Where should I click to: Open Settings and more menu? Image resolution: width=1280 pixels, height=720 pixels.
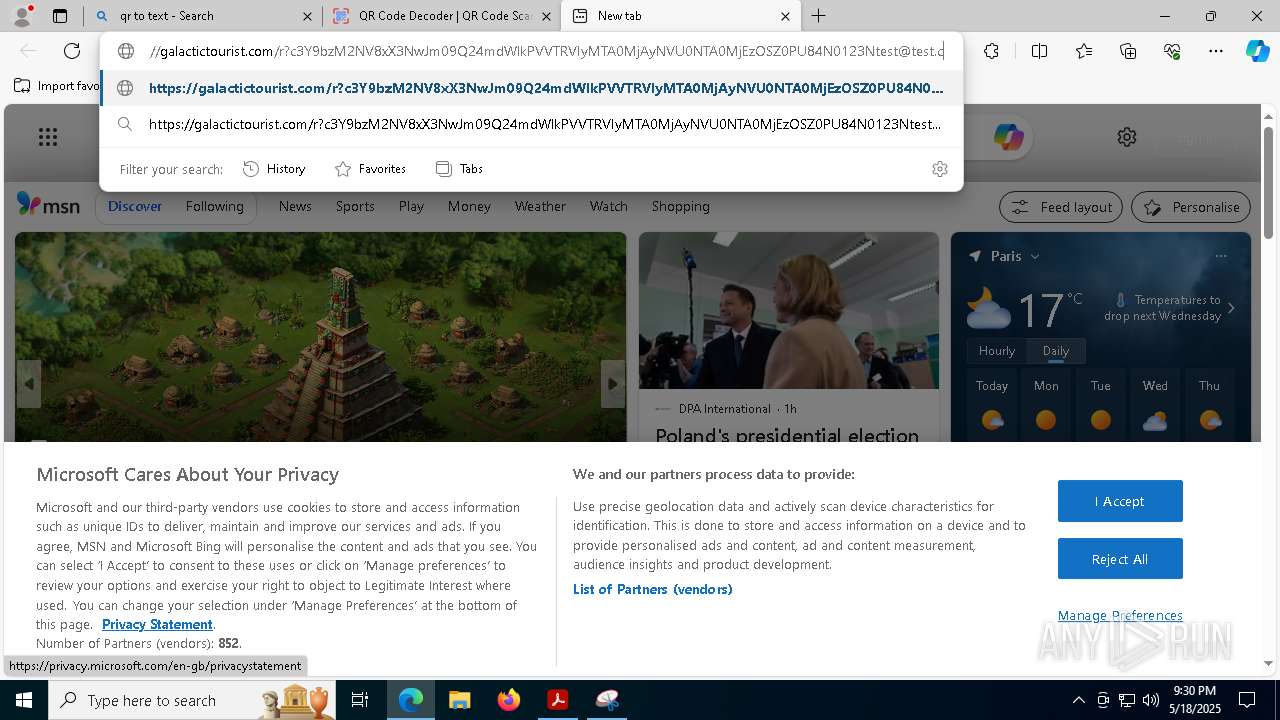pos(1216,51)
